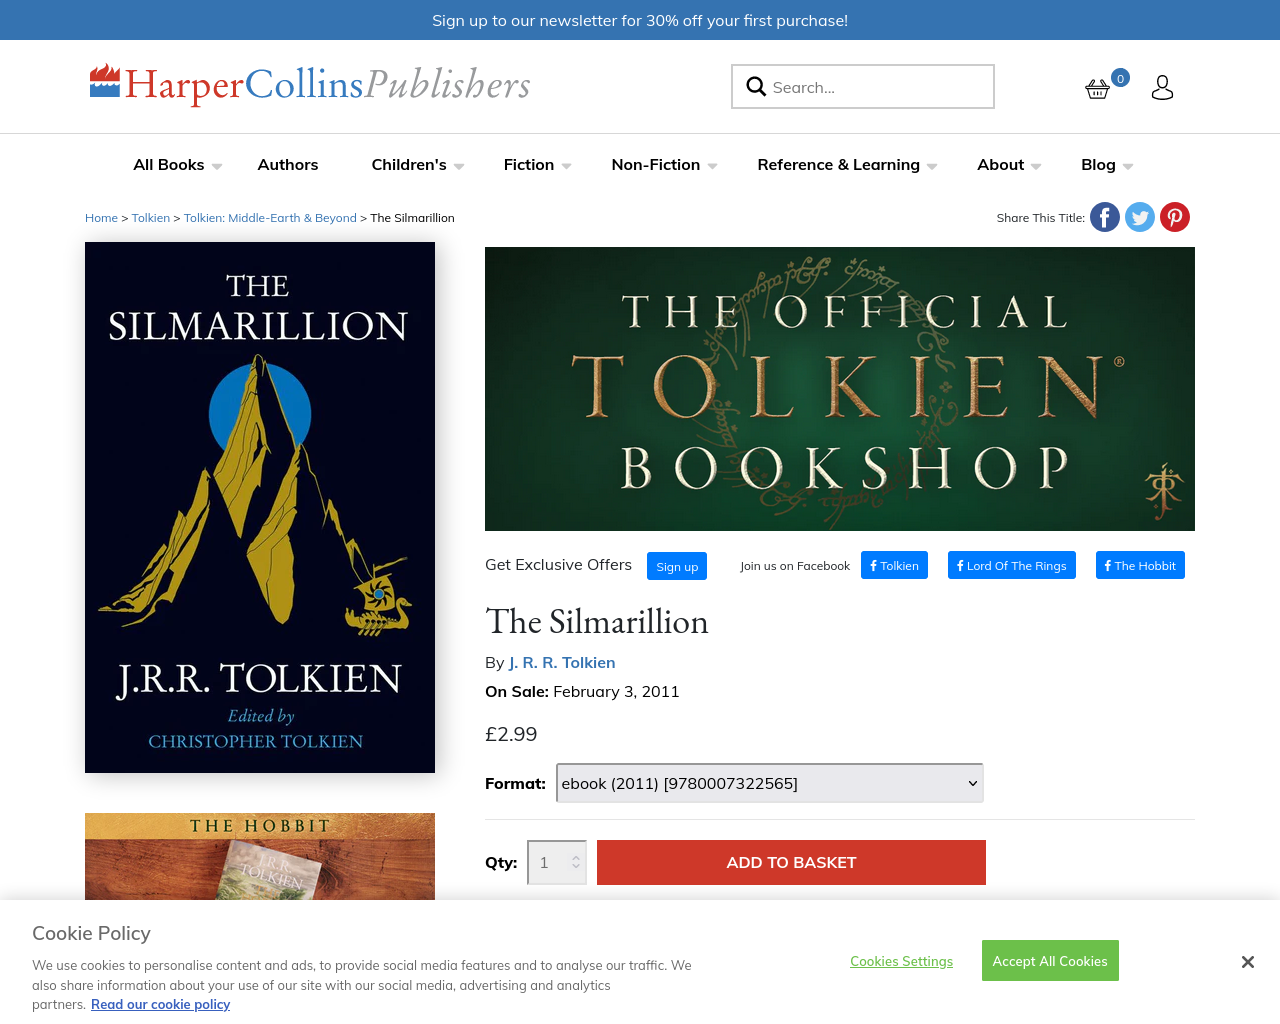Open the Authors menu item
The height and width of the screenshot is (1024, 1280).
pos(288,165)
